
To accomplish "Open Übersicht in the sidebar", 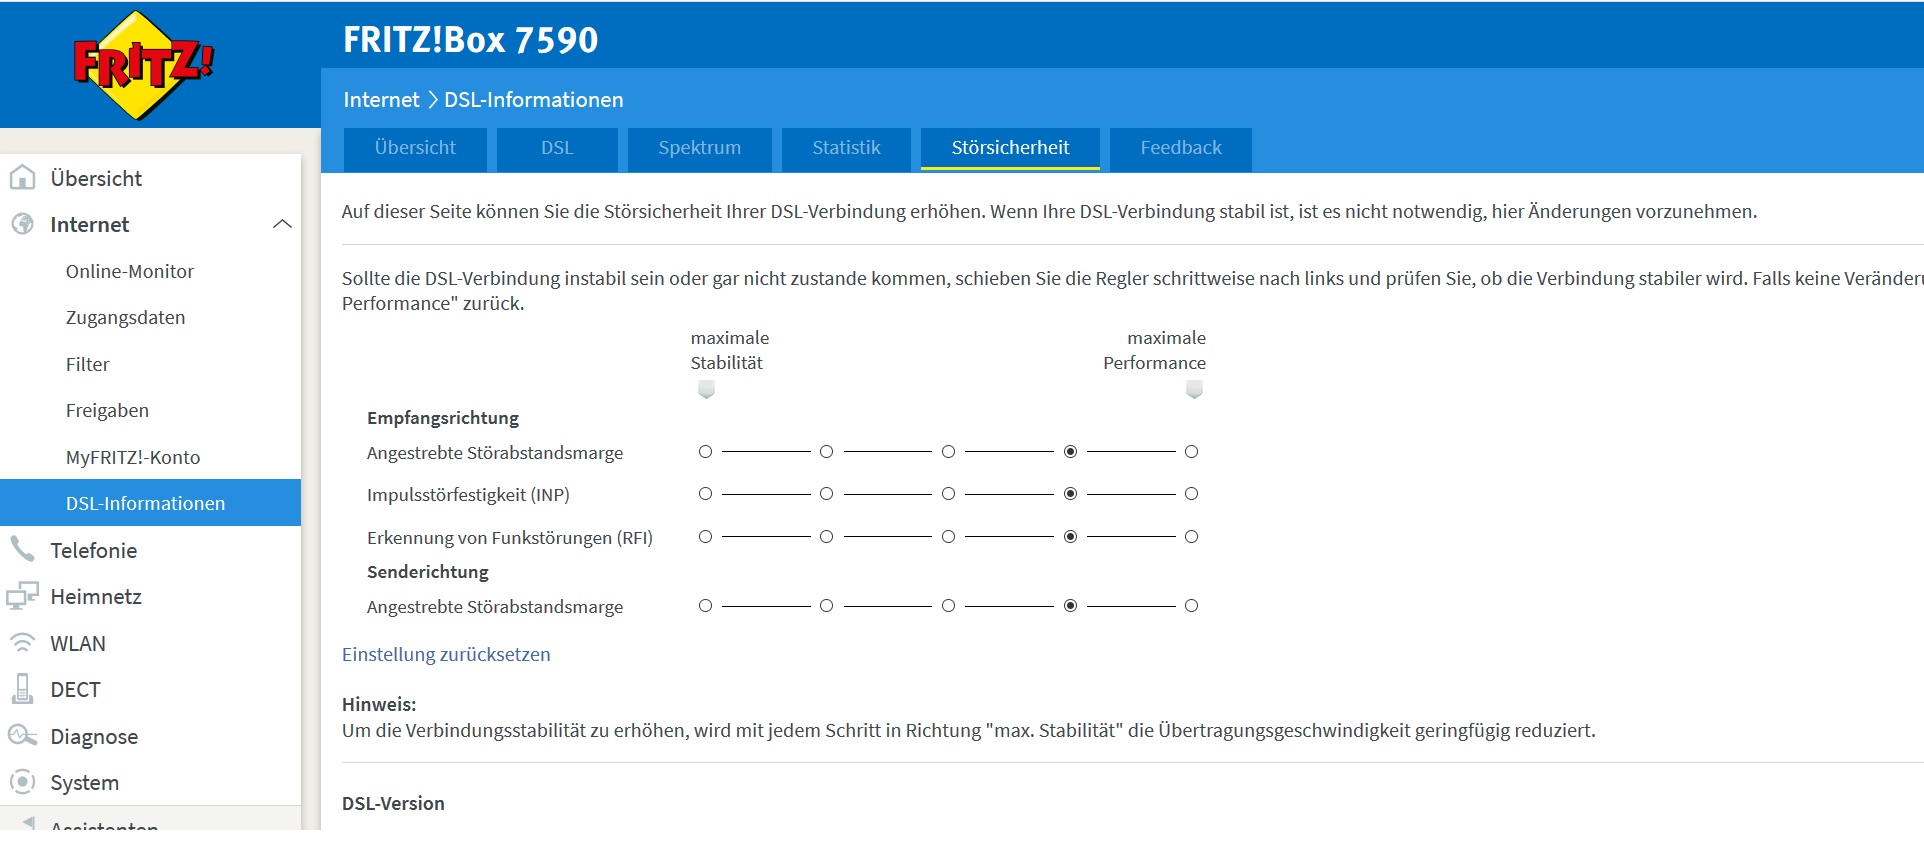I will pyautogui.click(x=96, y=178).
